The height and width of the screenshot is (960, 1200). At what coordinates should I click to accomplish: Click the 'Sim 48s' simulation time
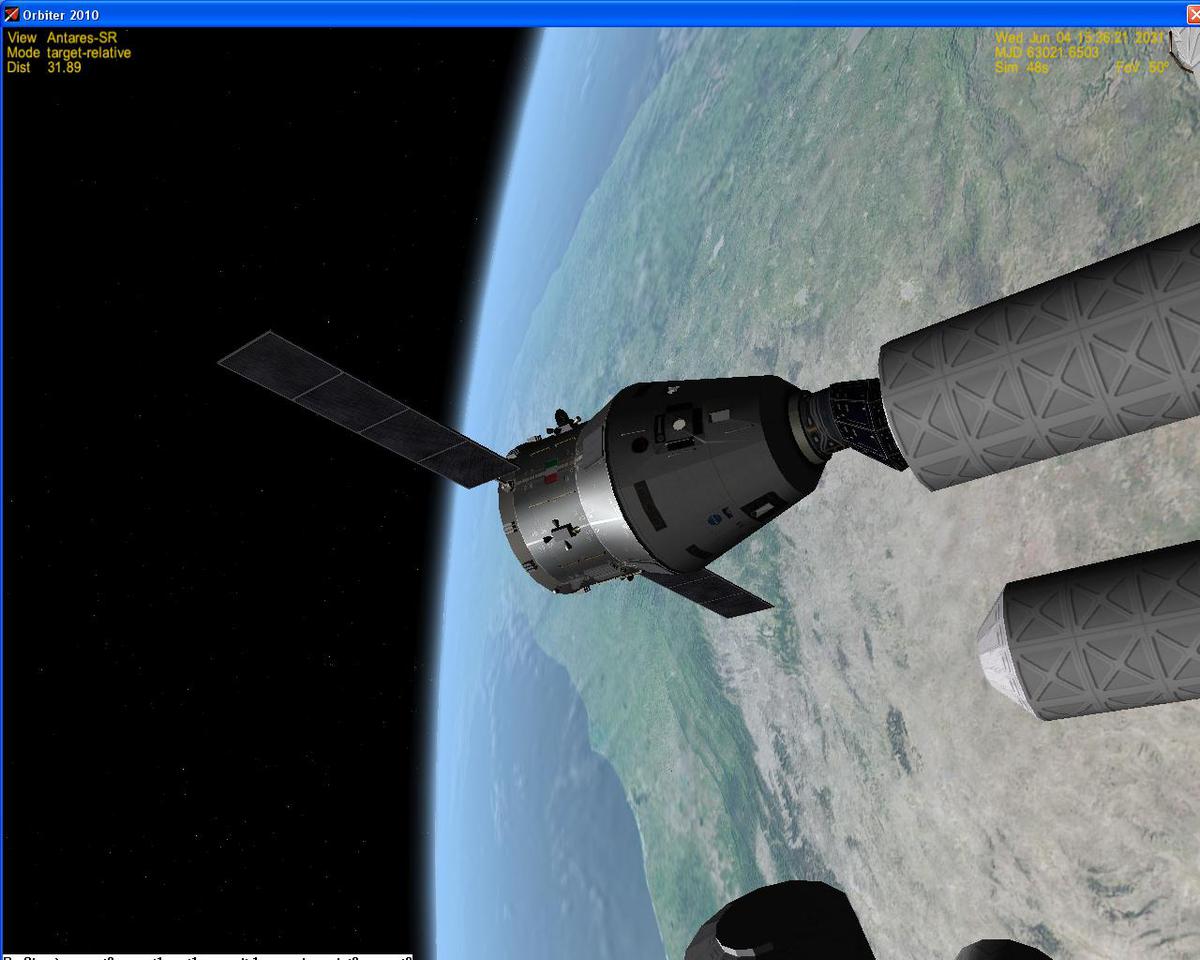pyautogui.click(x=1021, y=68)
